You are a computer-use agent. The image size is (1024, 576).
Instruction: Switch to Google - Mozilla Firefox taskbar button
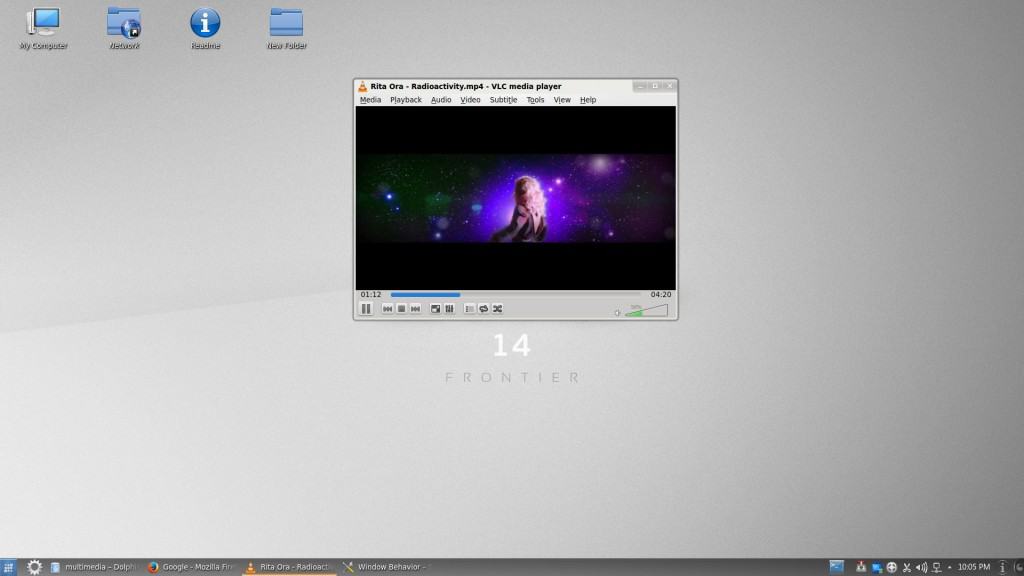pos(190,567)
